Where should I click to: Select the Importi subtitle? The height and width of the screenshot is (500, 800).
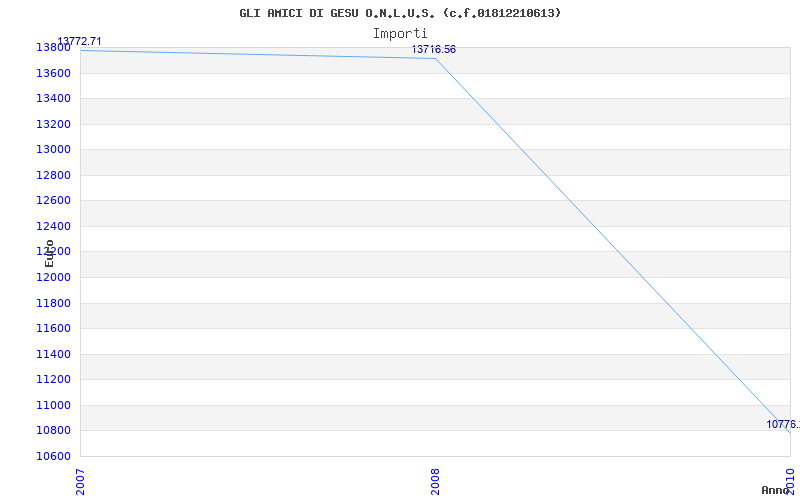point(400,34)
